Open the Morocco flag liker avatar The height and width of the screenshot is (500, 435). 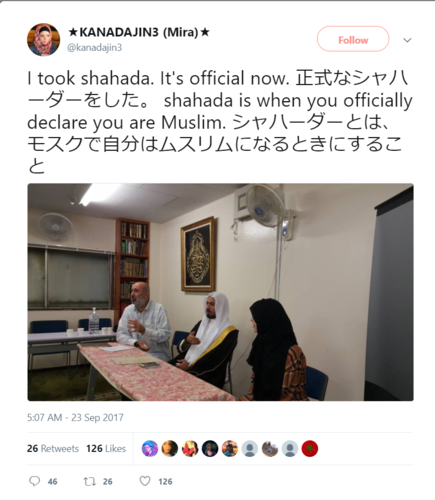[x=310, y=448]
